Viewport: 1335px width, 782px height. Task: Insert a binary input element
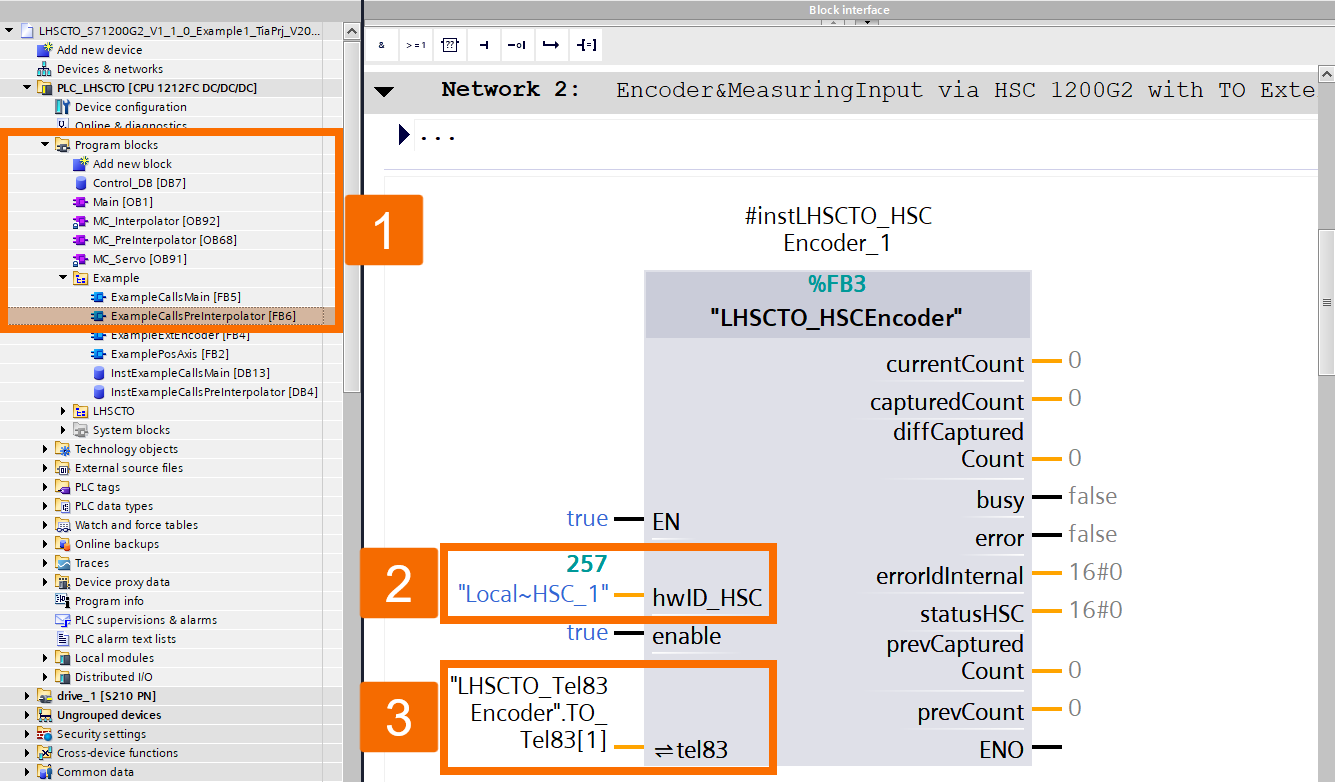[484, 45]
